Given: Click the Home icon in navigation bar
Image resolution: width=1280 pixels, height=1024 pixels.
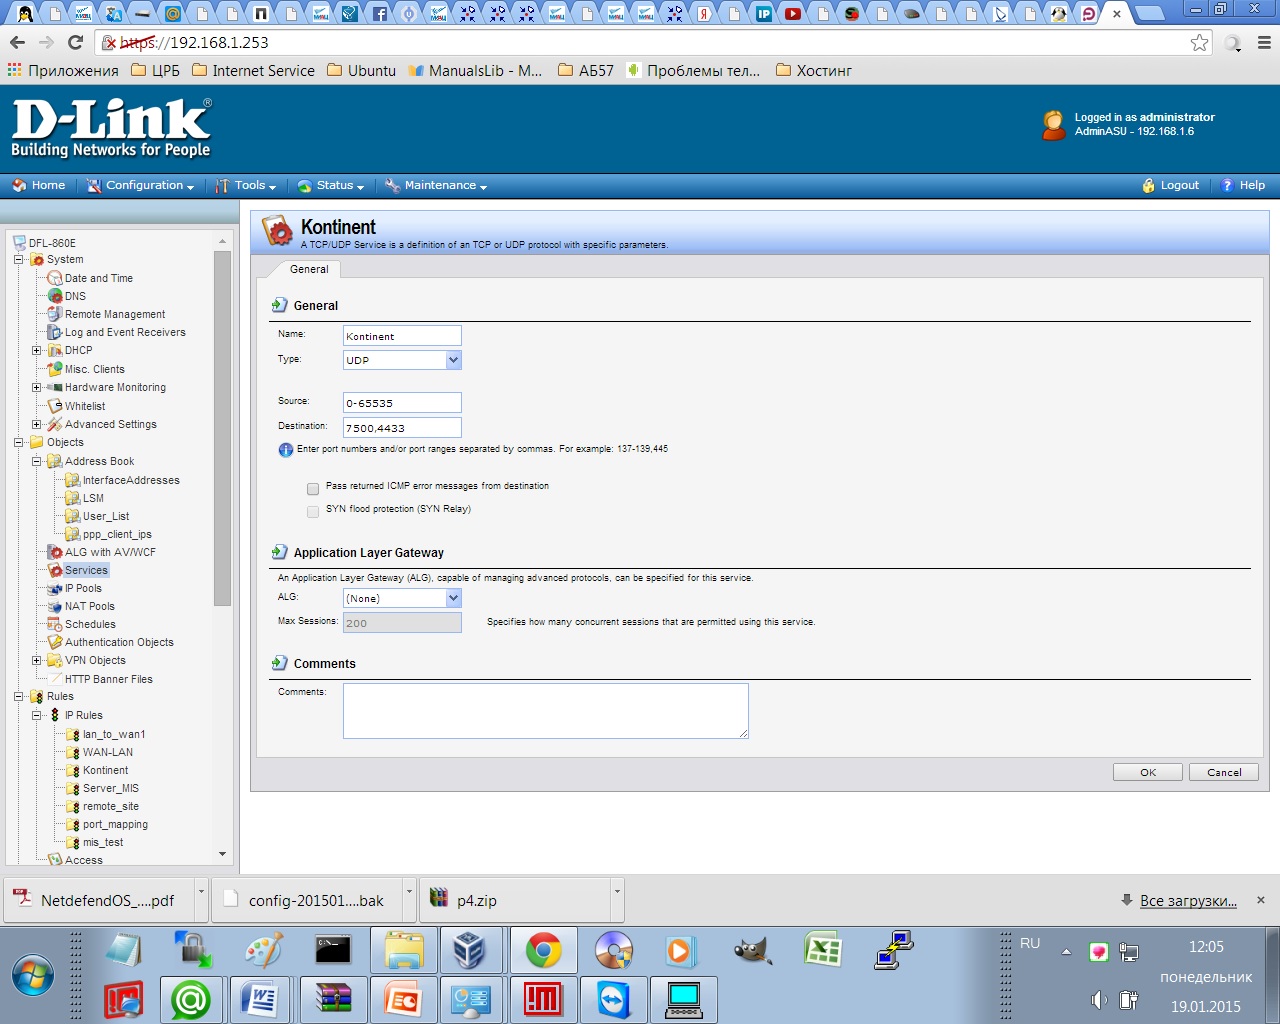Looking at the screenshot, I should [x=19, y=186].
